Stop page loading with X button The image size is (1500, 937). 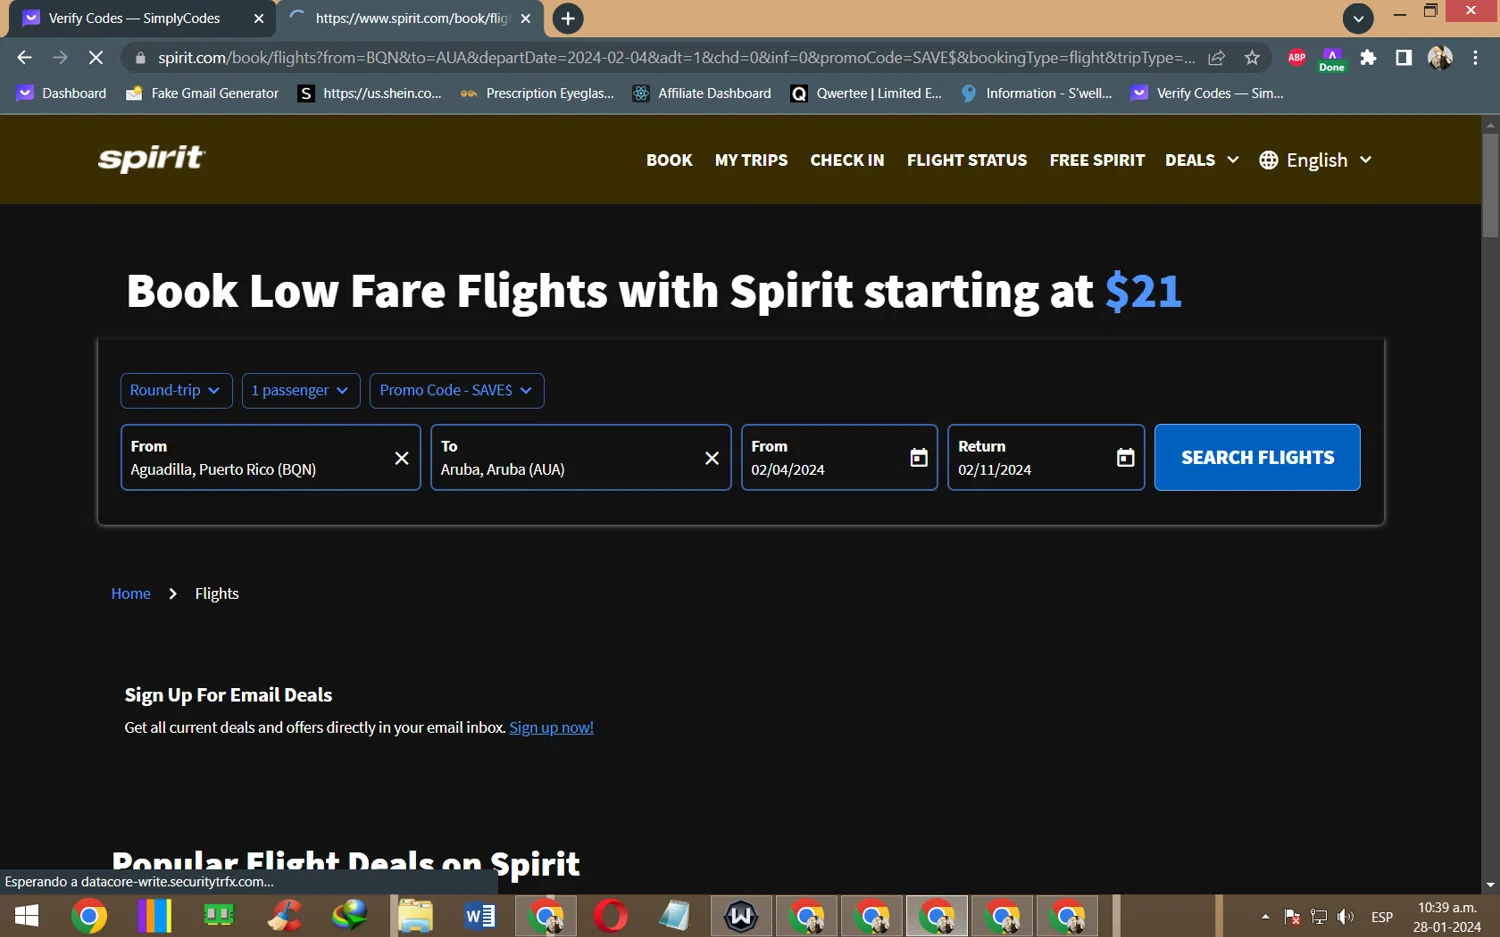[x=96, y=58]
